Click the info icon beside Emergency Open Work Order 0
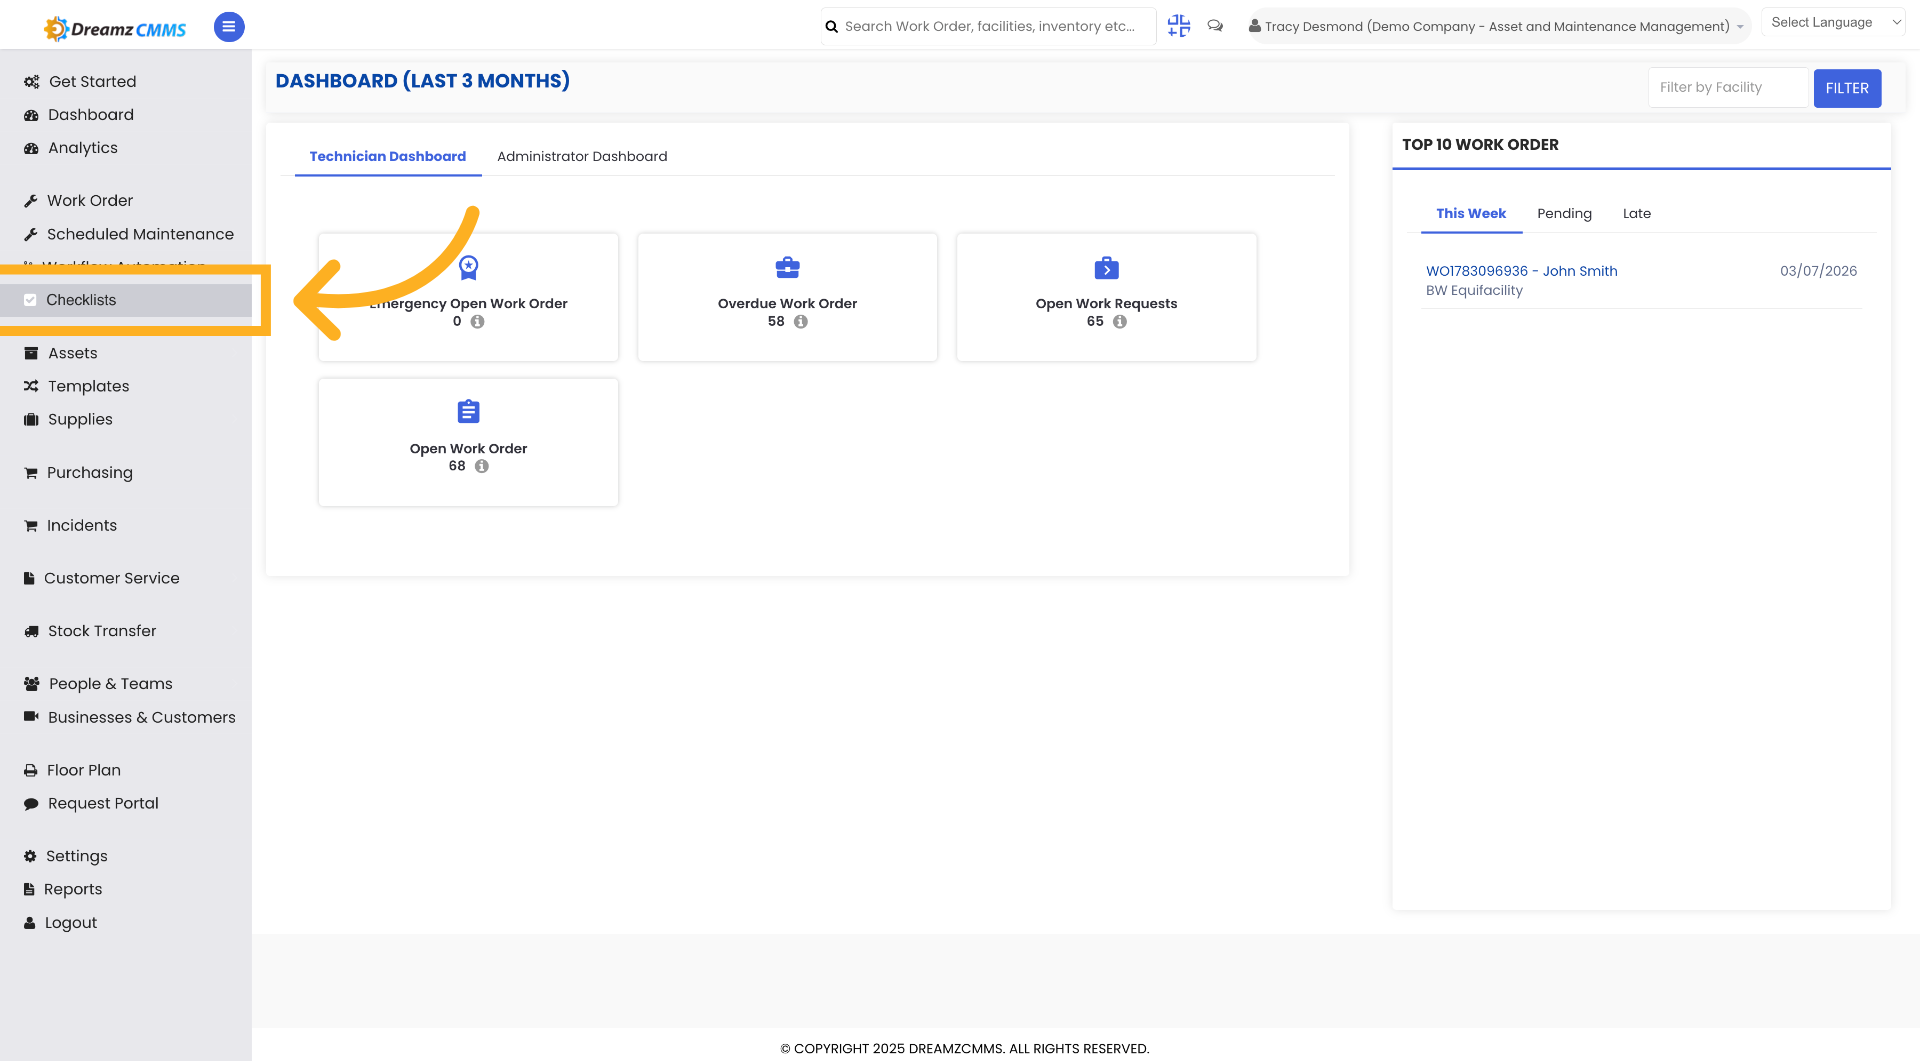 pos(478,322)
